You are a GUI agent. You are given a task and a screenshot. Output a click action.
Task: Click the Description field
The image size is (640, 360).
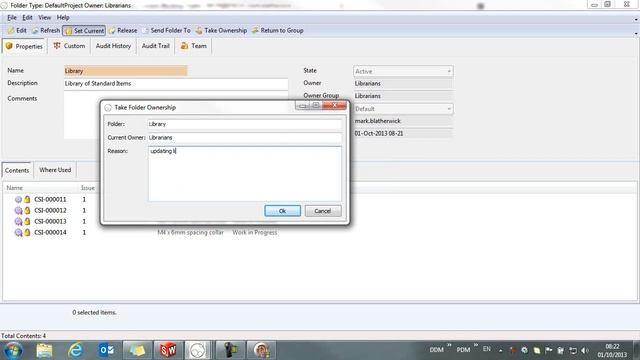click(x=176, y=84)
